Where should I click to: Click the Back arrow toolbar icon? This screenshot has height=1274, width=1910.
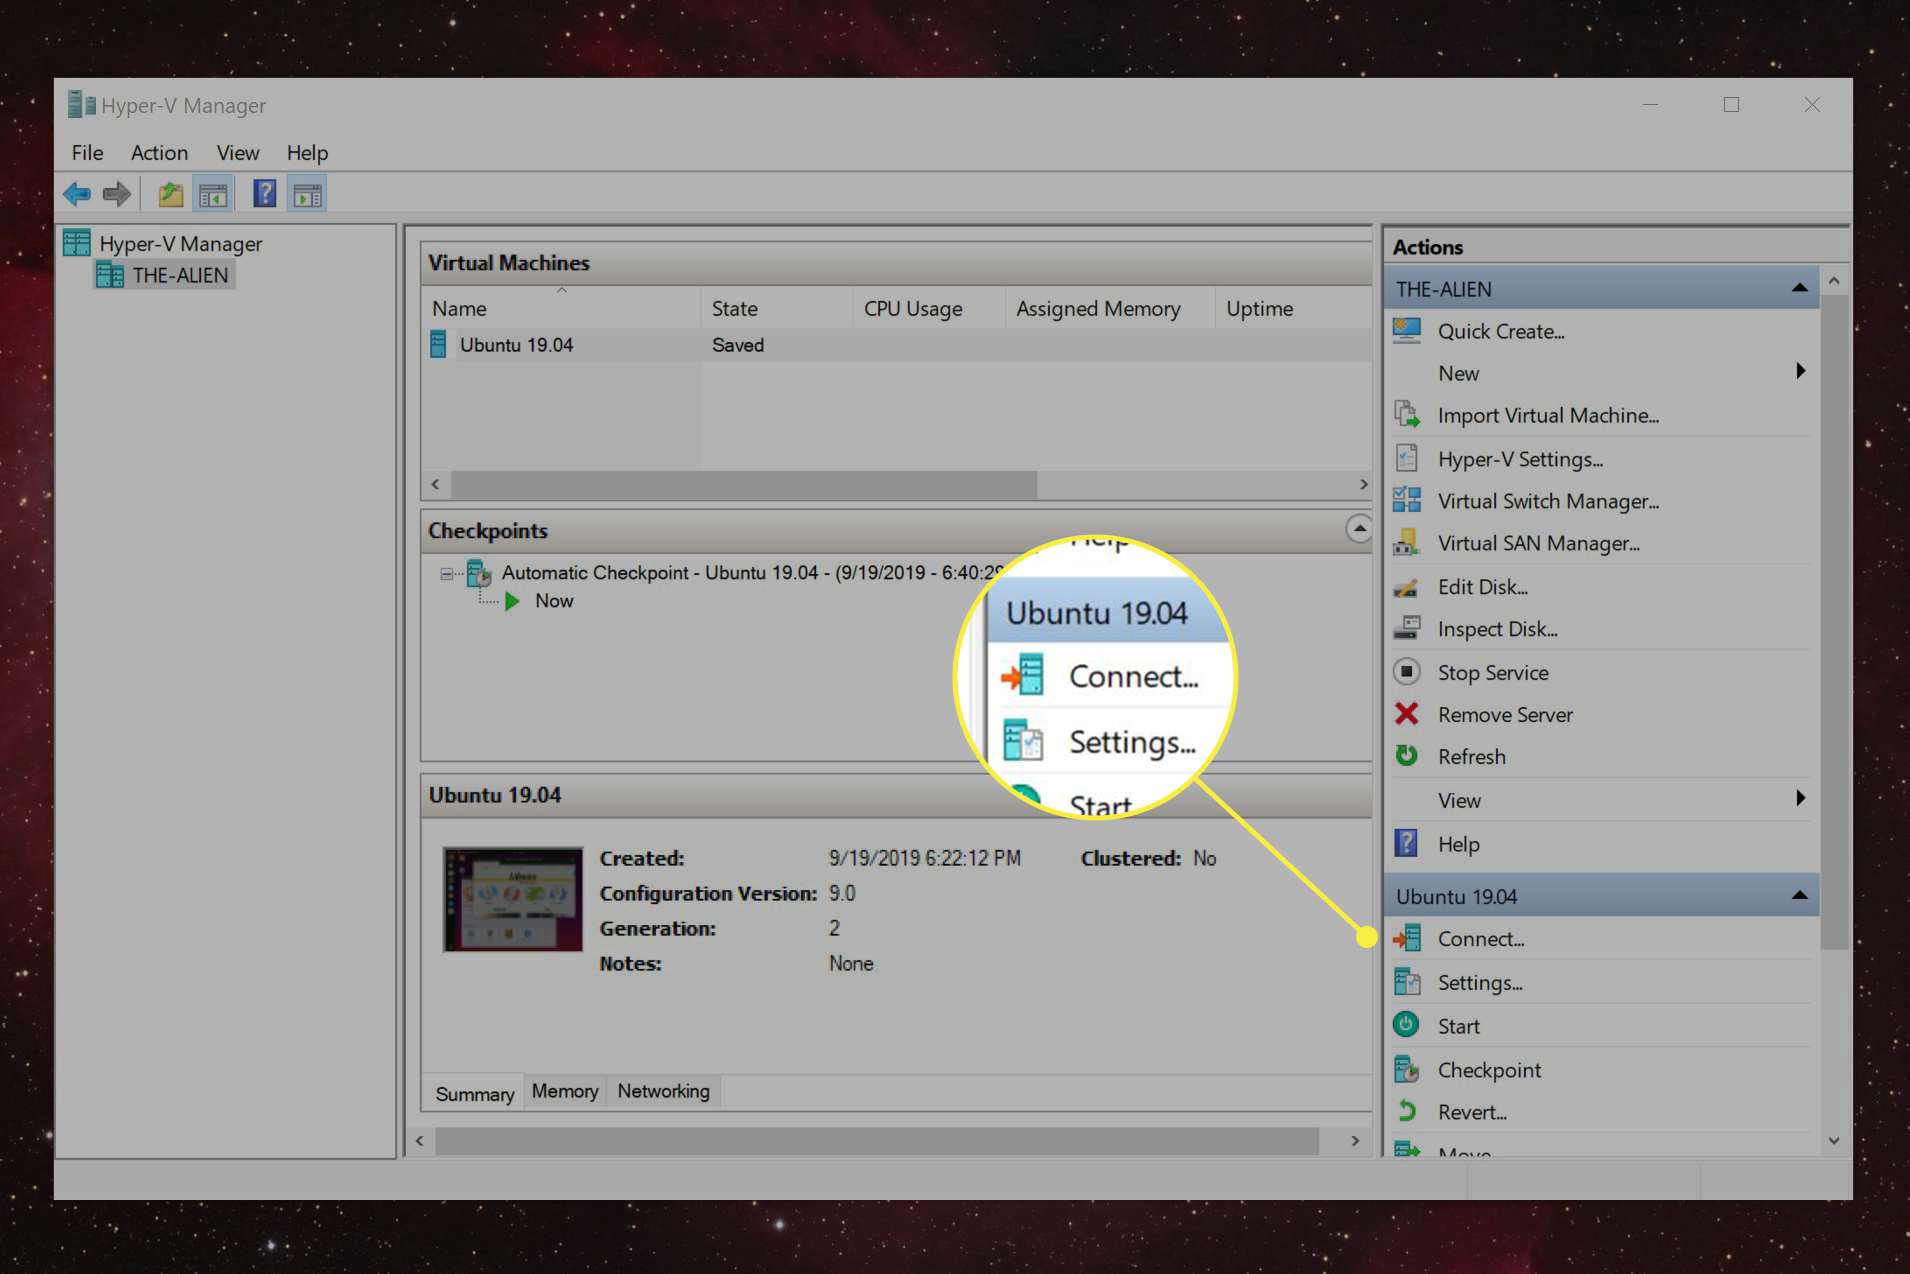coord(77,194)
